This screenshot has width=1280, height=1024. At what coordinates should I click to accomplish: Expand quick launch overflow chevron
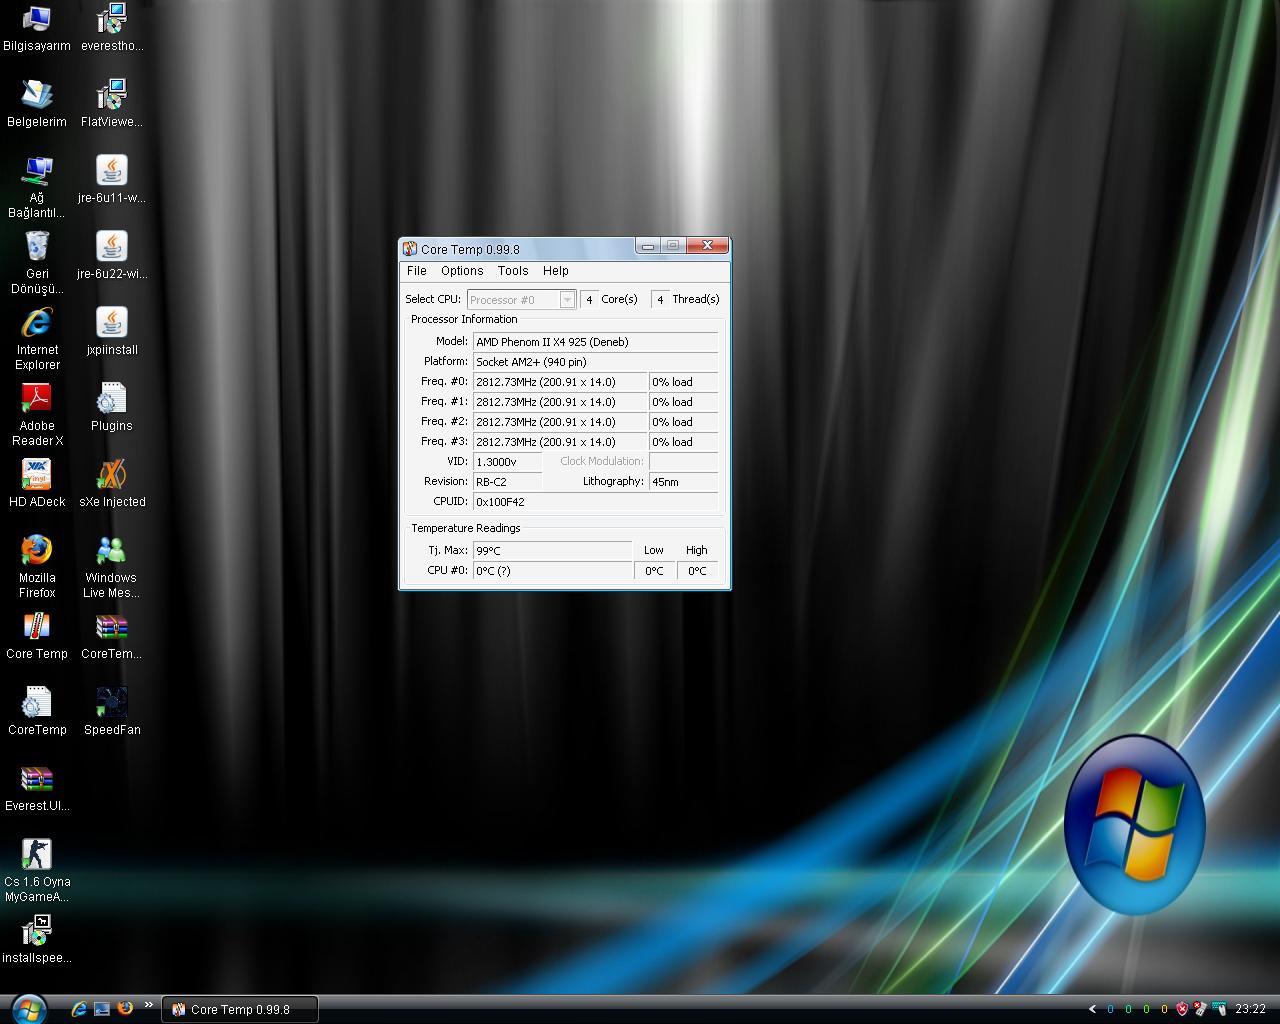pos(149,1005)
